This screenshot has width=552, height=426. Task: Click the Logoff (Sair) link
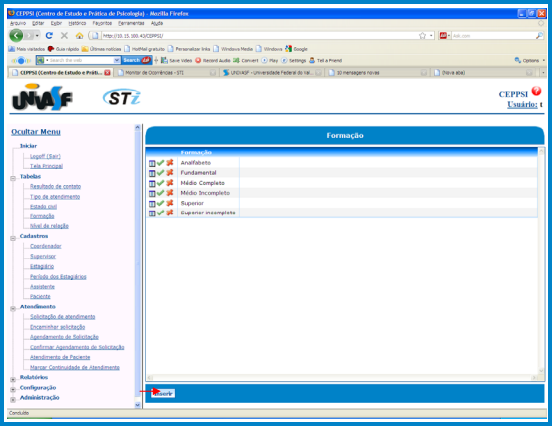tap(45, 156)
